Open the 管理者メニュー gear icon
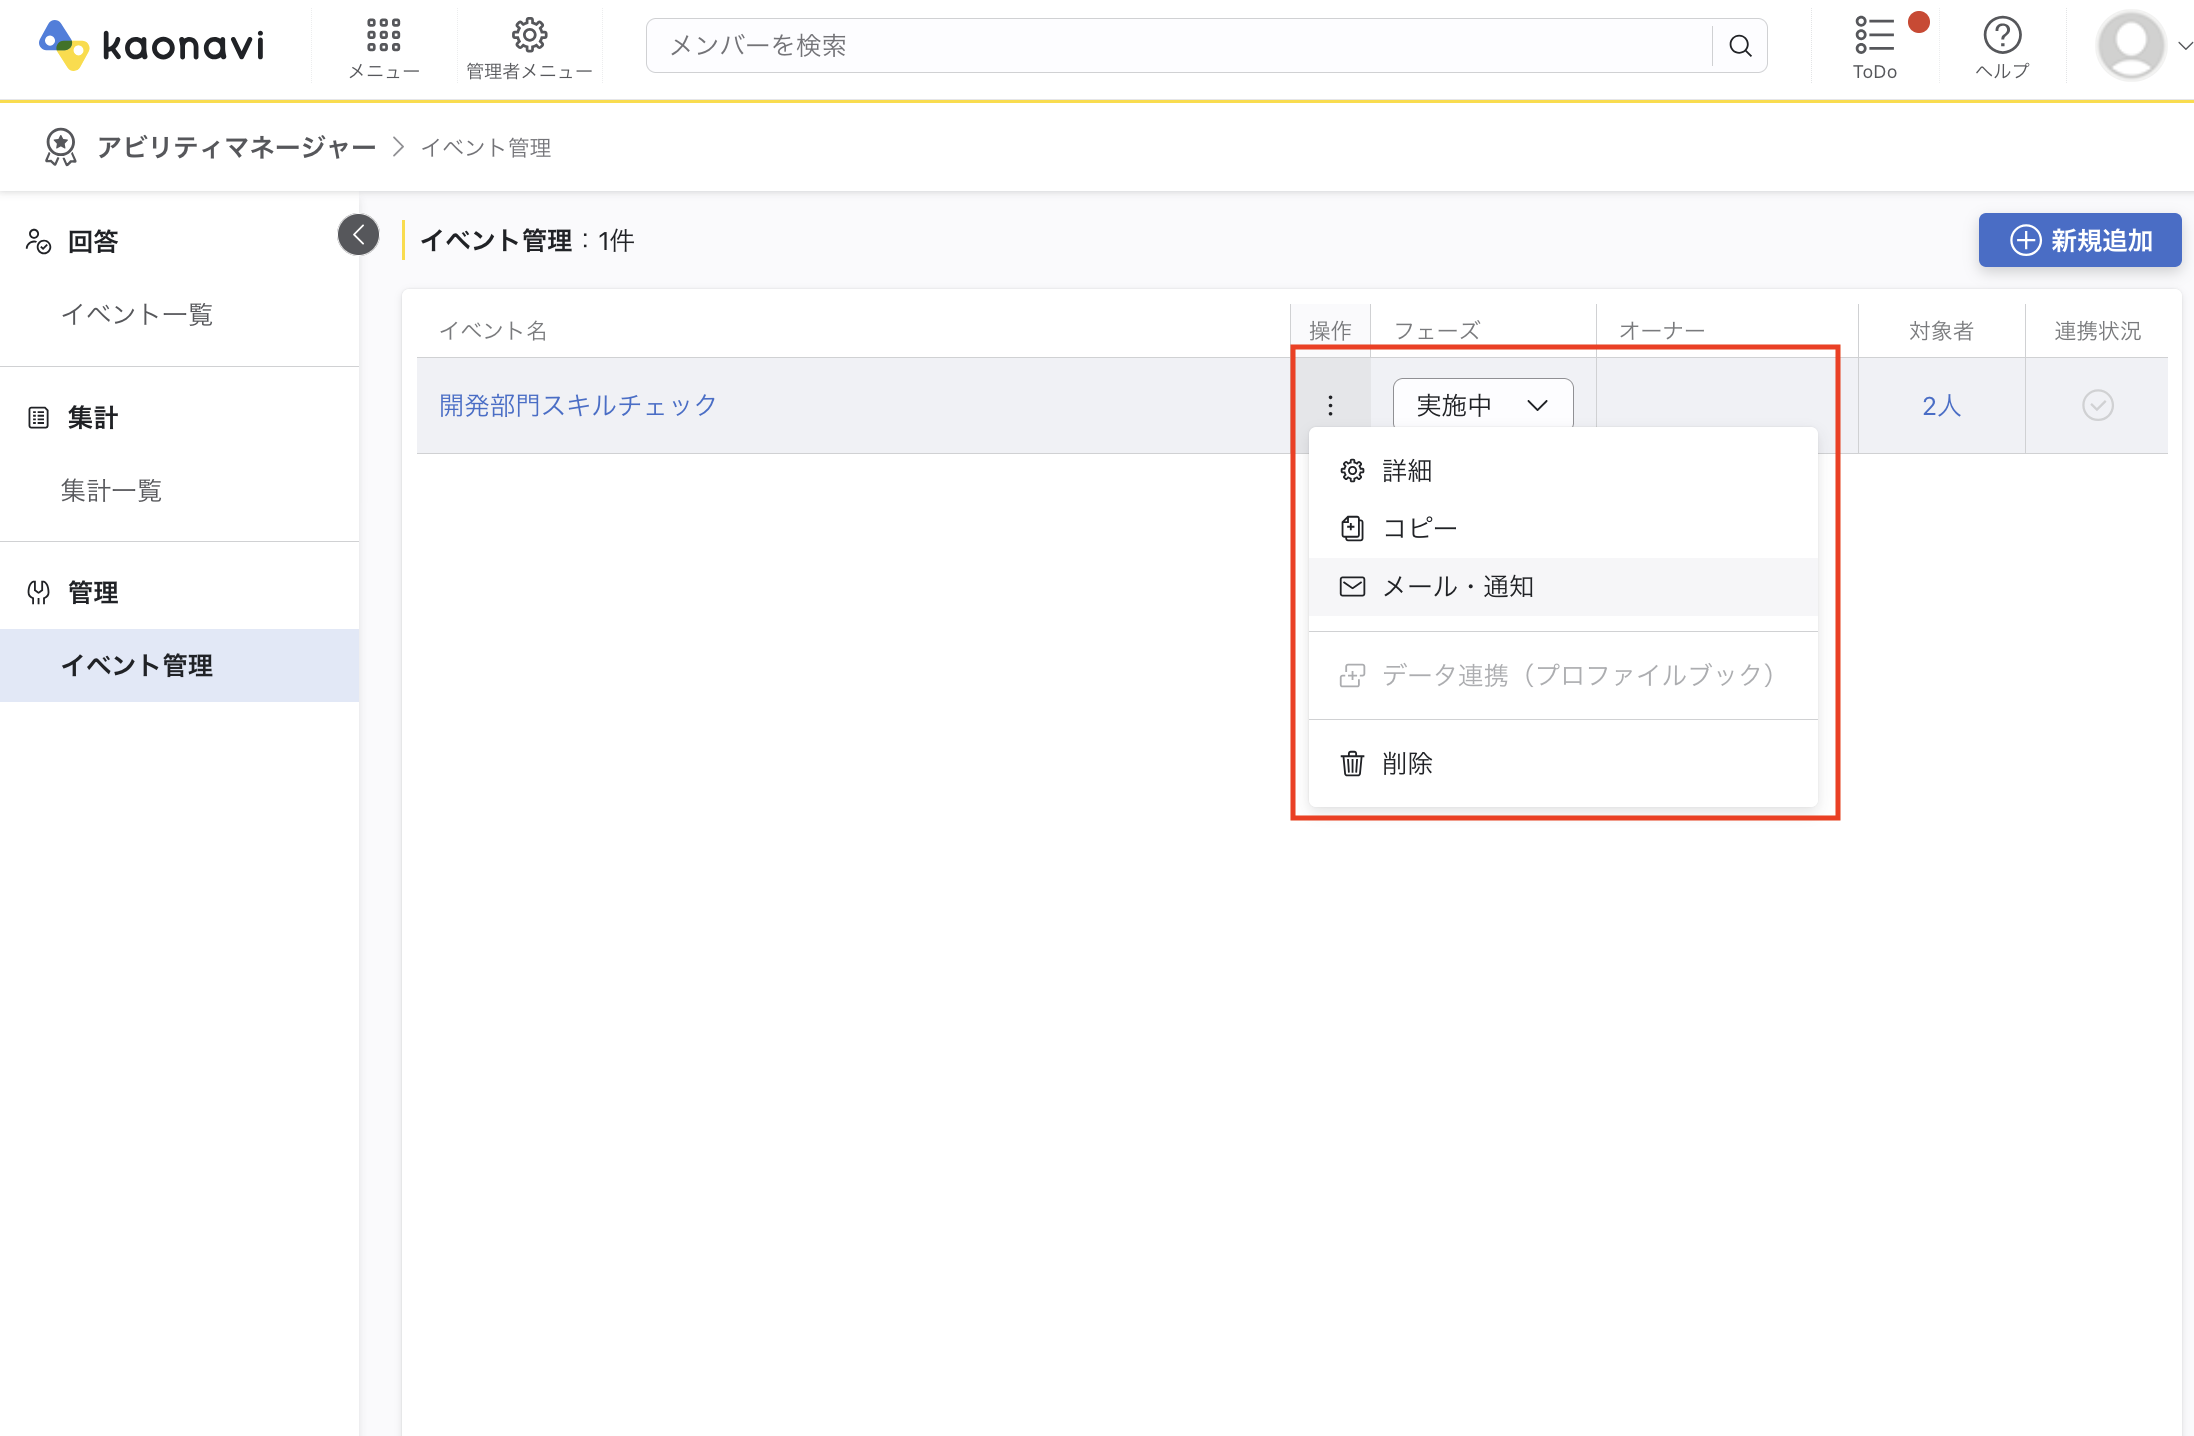The height and width of the screenshot is (1436, 2194). pos(529,35)
